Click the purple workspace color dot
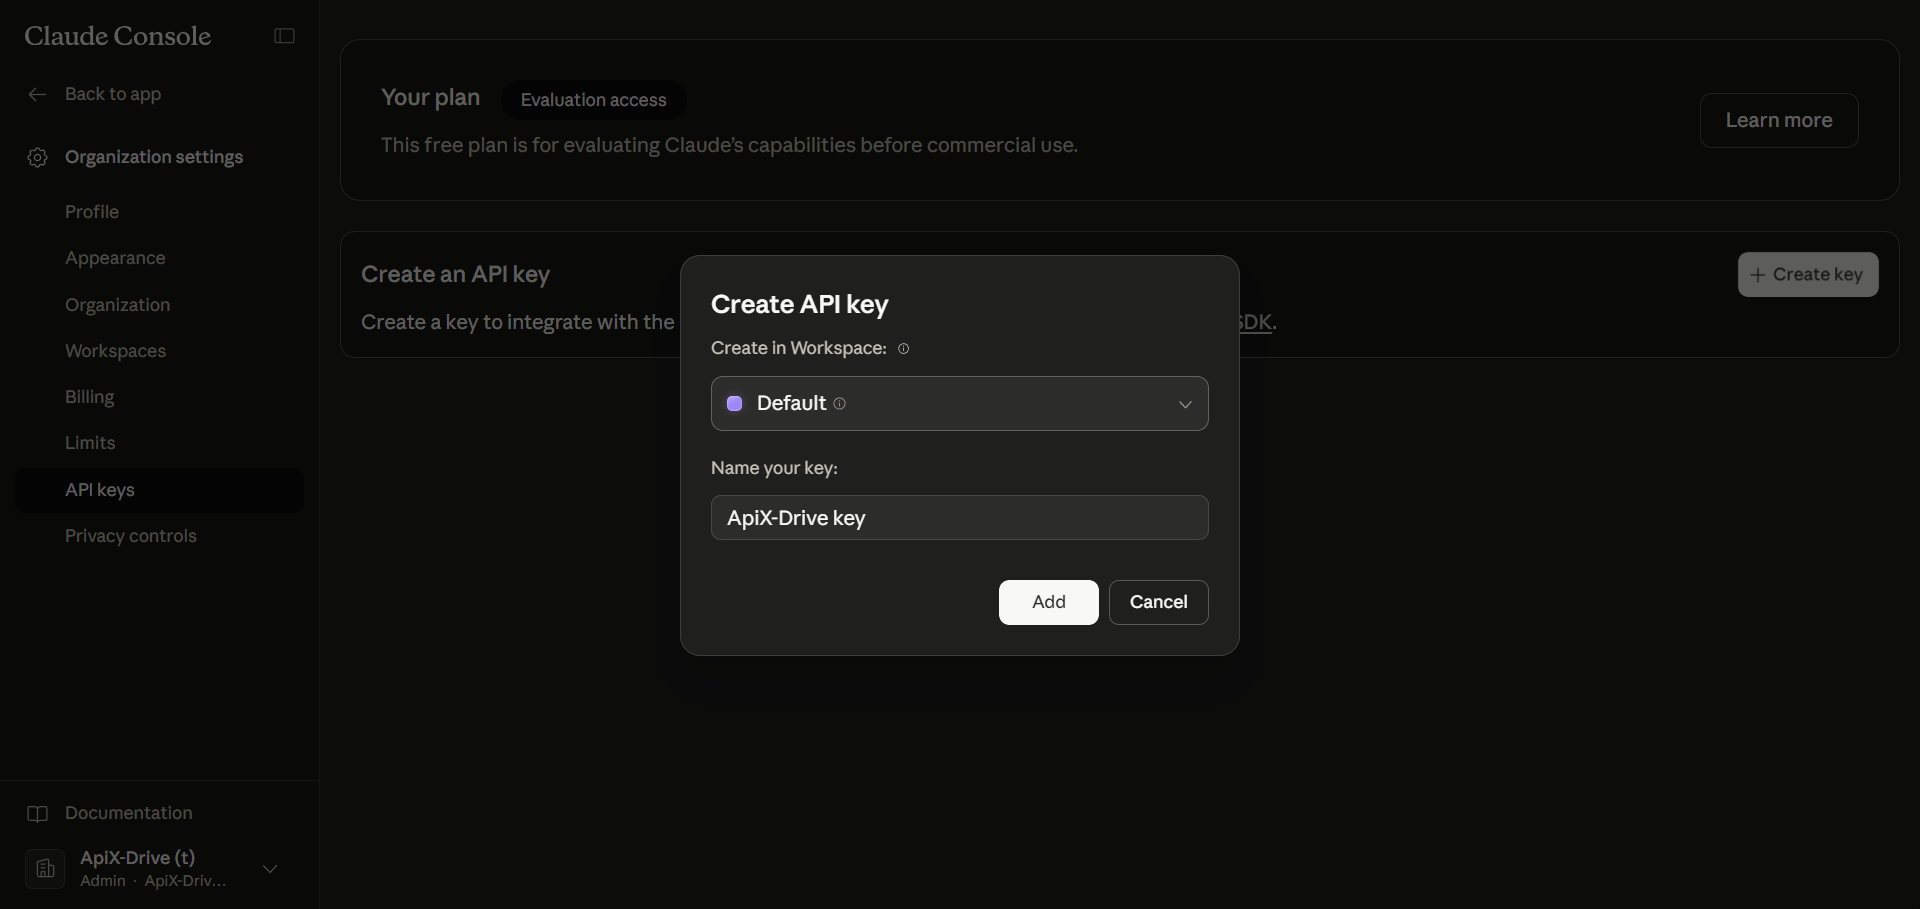The width and height of the screenshot is (1920, 909). pos(735,404)
